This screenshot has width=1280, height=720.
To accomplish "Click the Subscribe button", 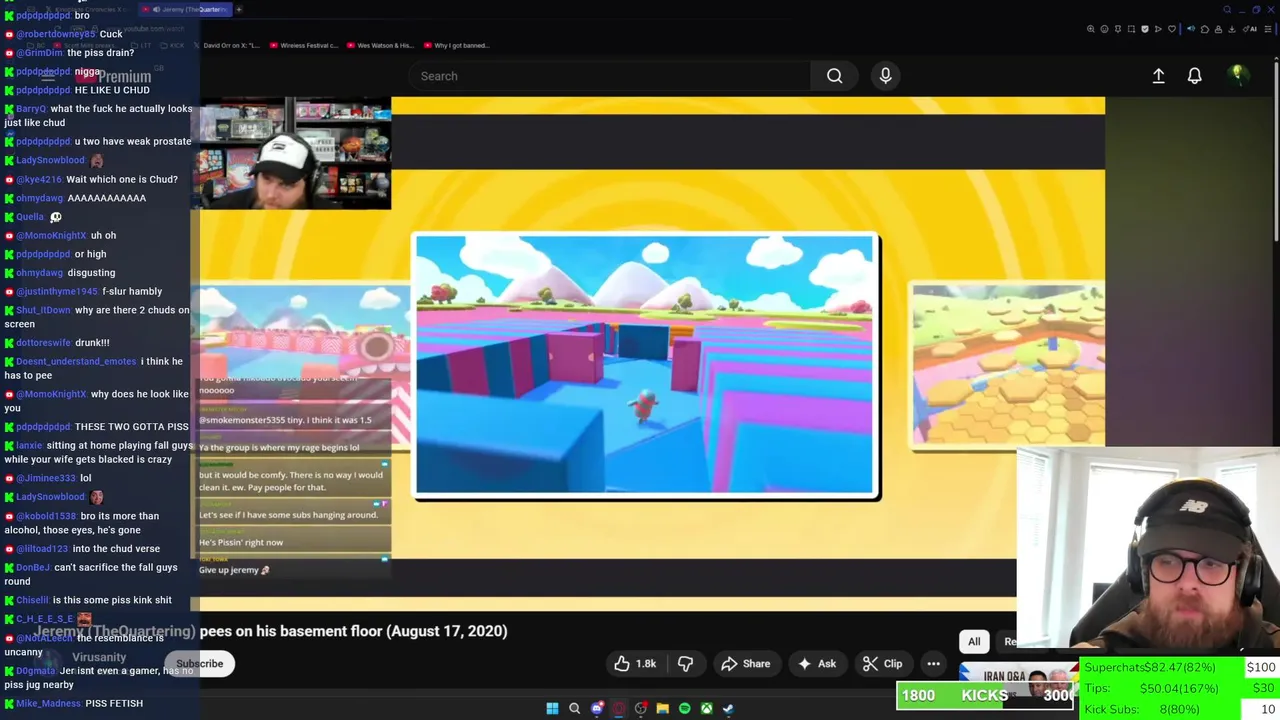I will tap(200, 663).
